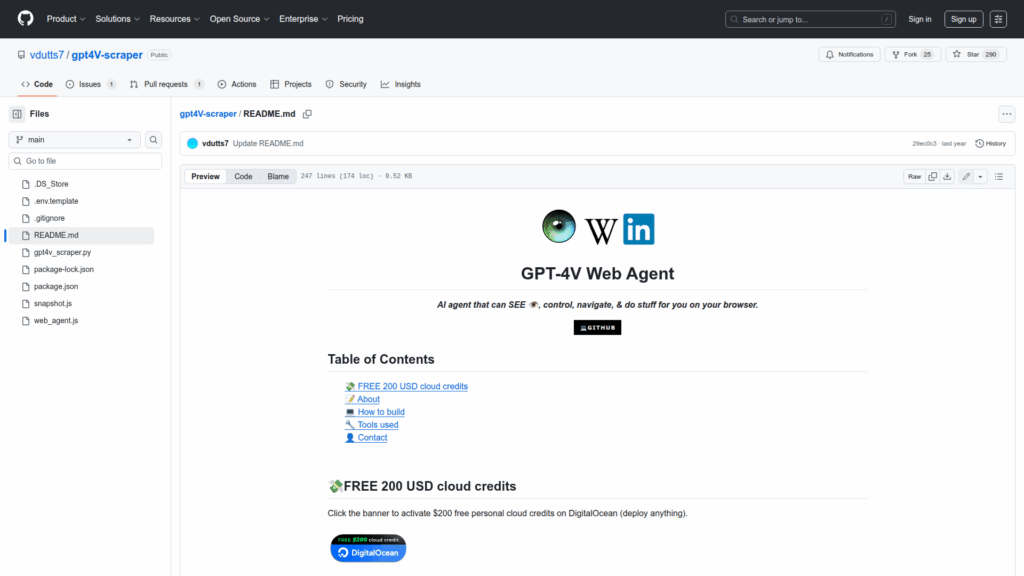The height and width of the screenshot is (576, 1024).
Task: Edit the file with the pencil icon
Action: pyautogui.click(x=966, y=176)
